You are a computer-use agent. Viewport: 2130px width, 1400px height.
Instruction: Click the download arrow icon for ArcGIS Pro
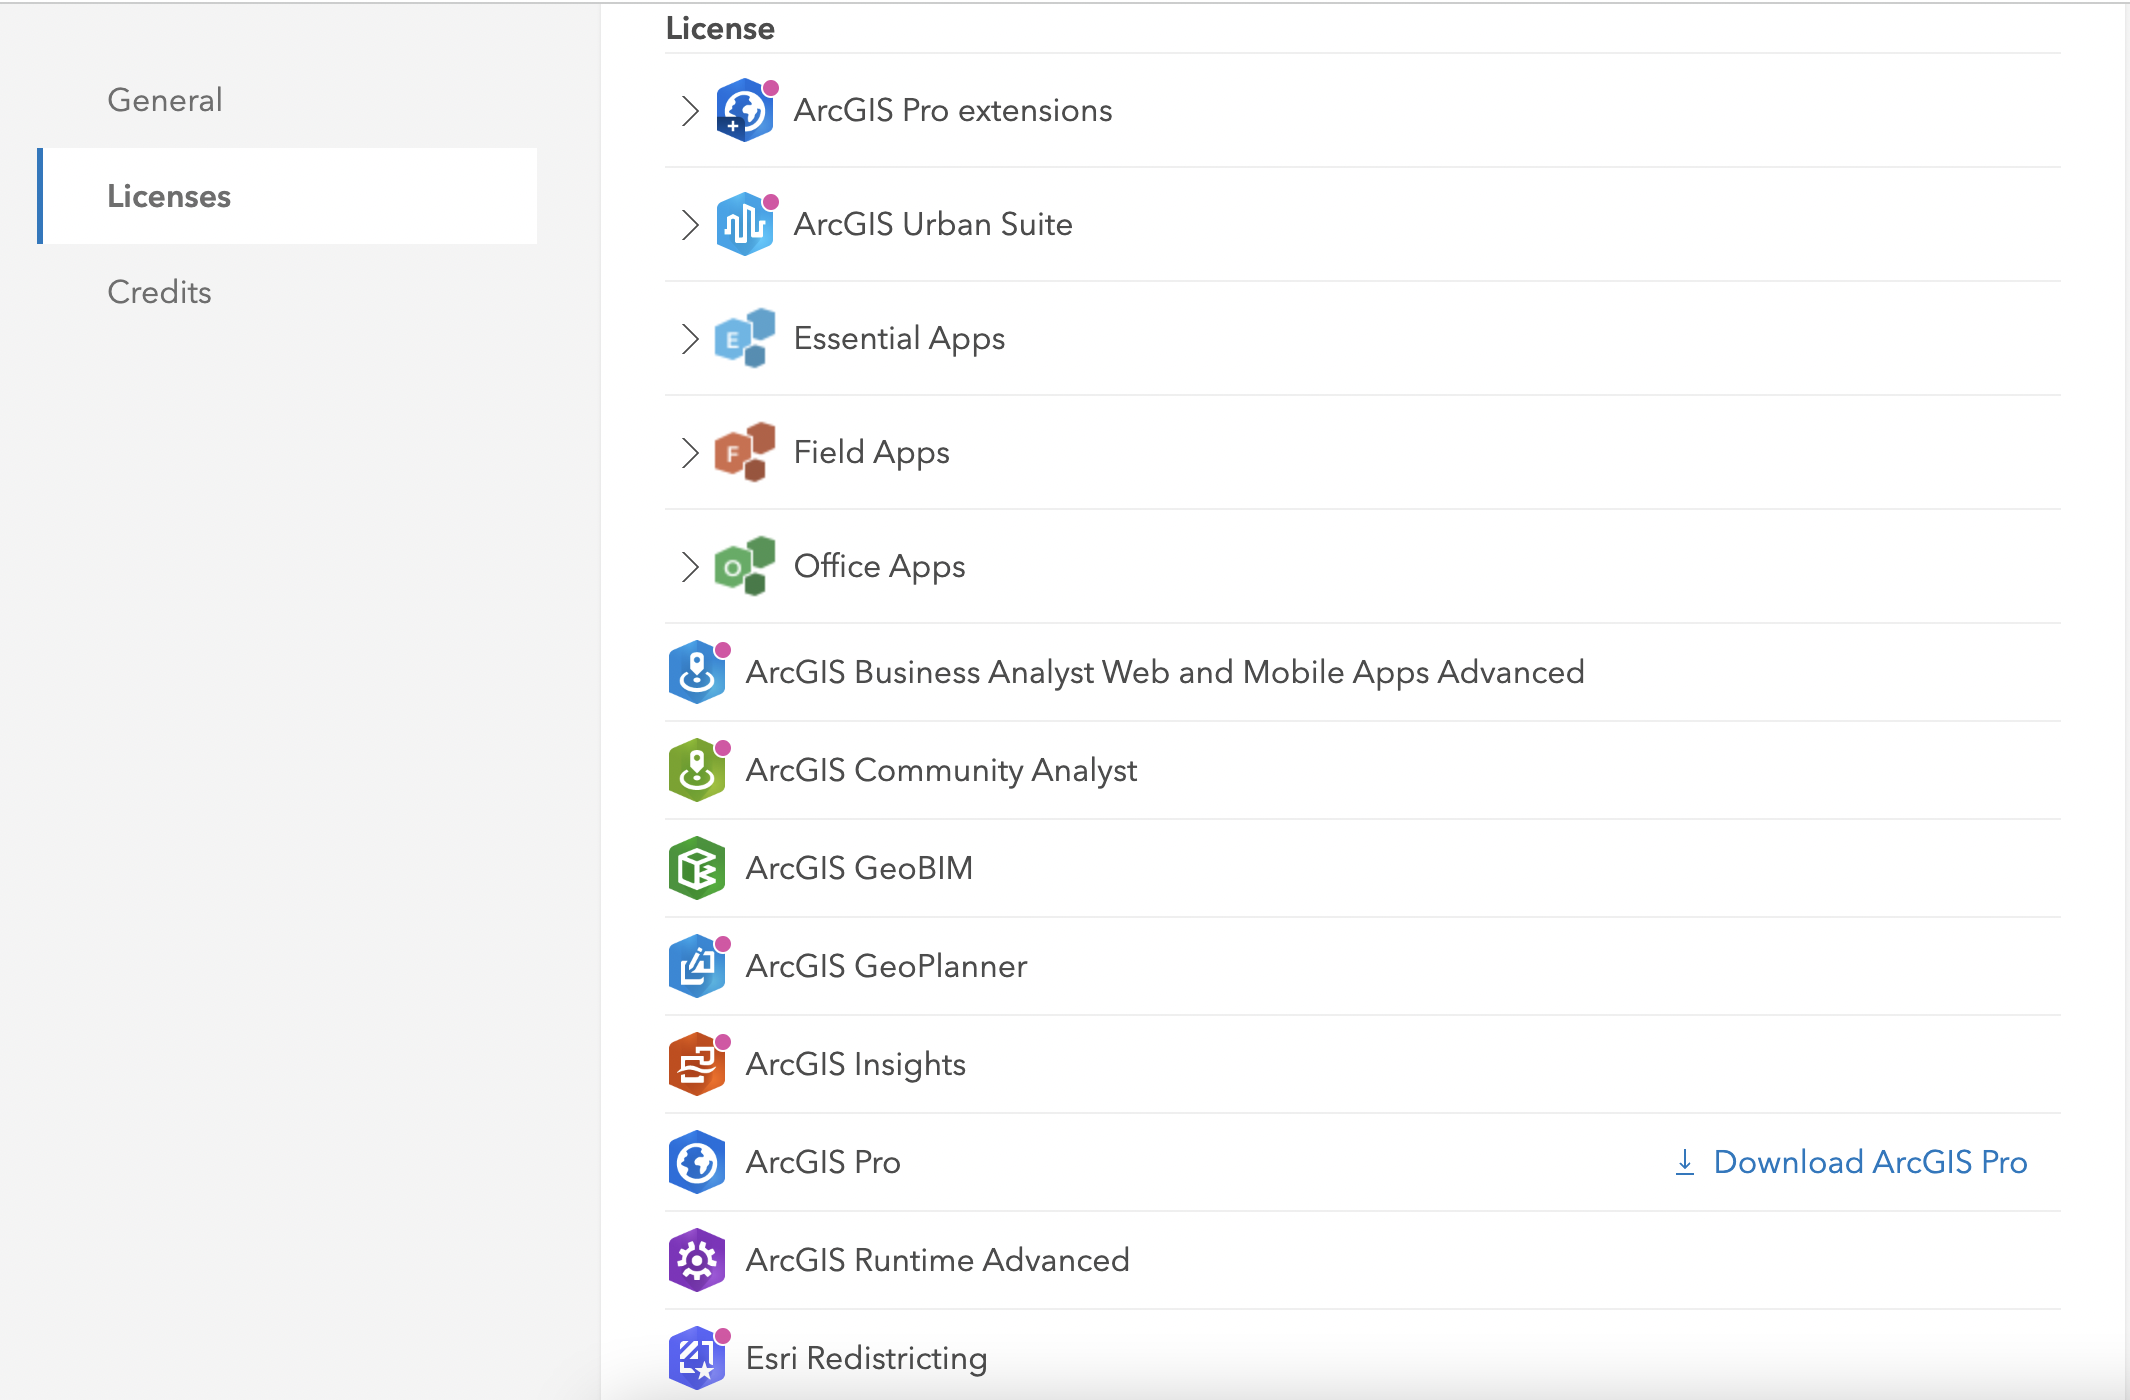(1685, 1162)
